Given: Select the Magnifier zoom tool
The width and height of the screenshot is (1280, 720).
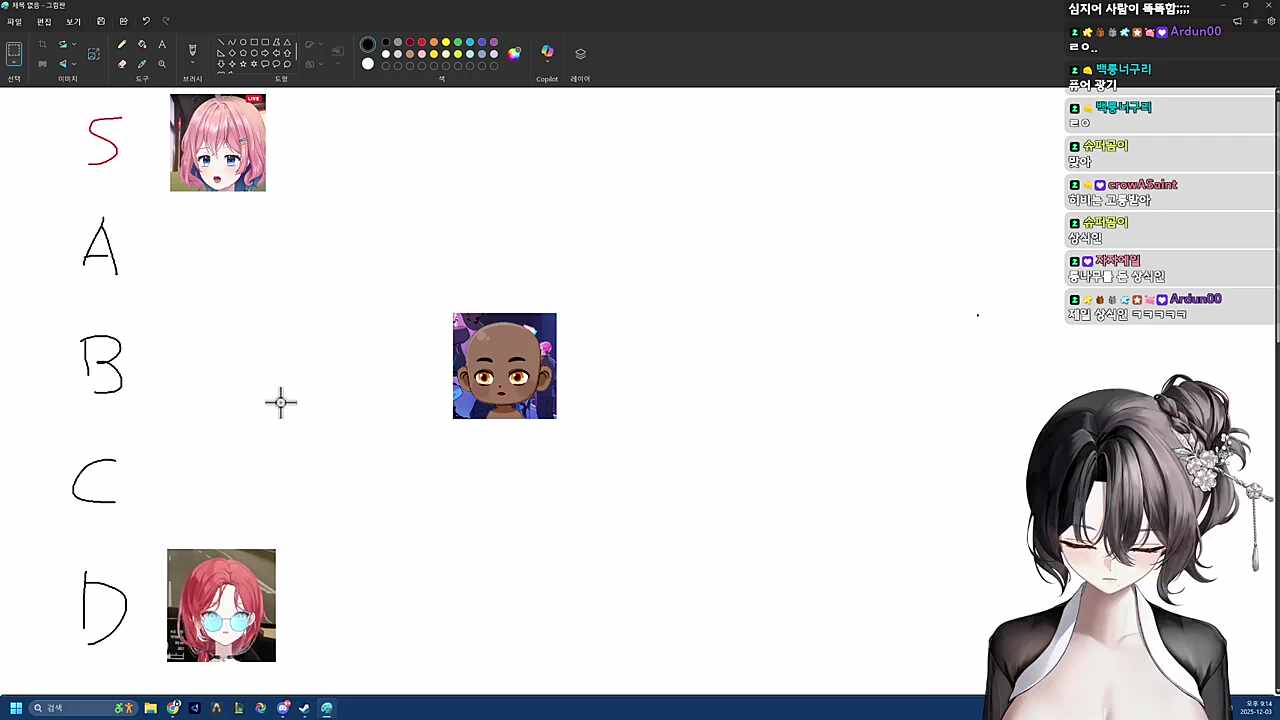Looking at the screenshot, I should coord(162,64).
